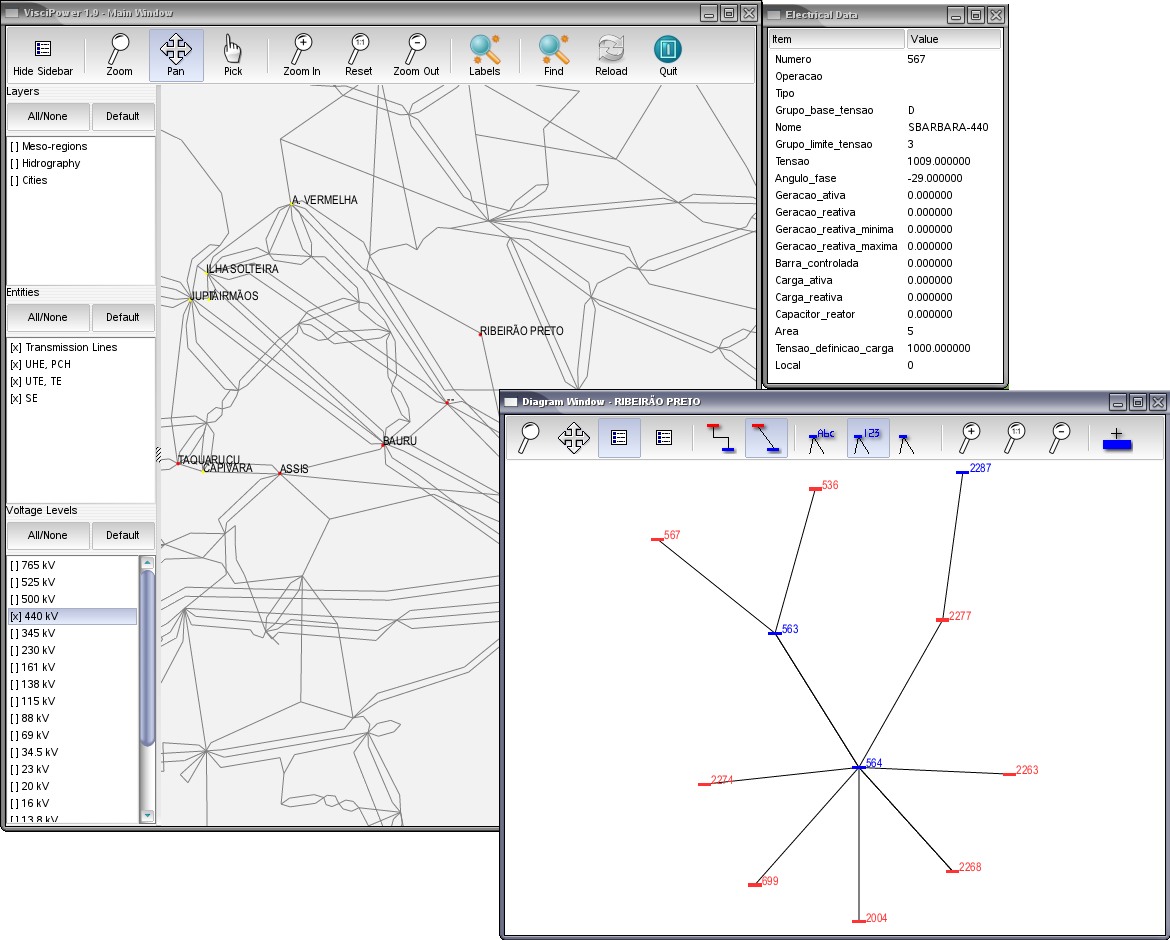1170x940 pixels.
Task: Reset the map zoom to 1:1 in main toolbar
Action: tap(359, 55)
